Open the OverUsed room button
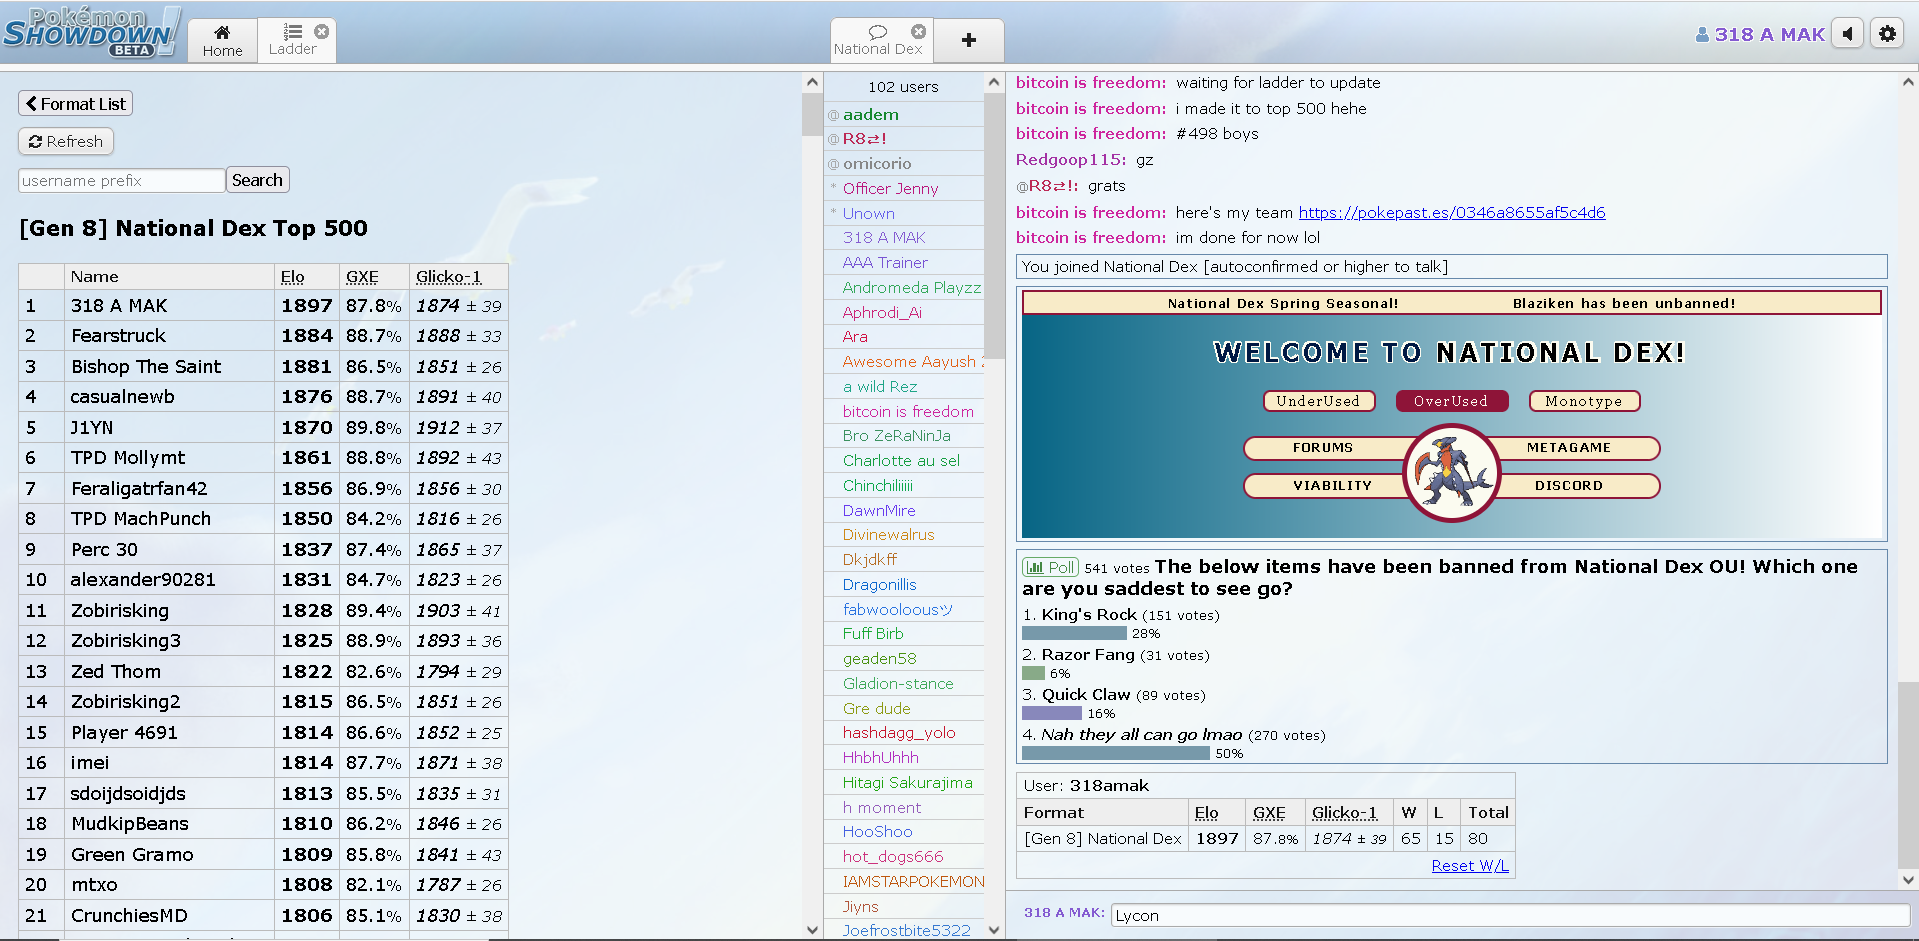The height and width of the screenshot is (941, 1919). pos(1451,401)
